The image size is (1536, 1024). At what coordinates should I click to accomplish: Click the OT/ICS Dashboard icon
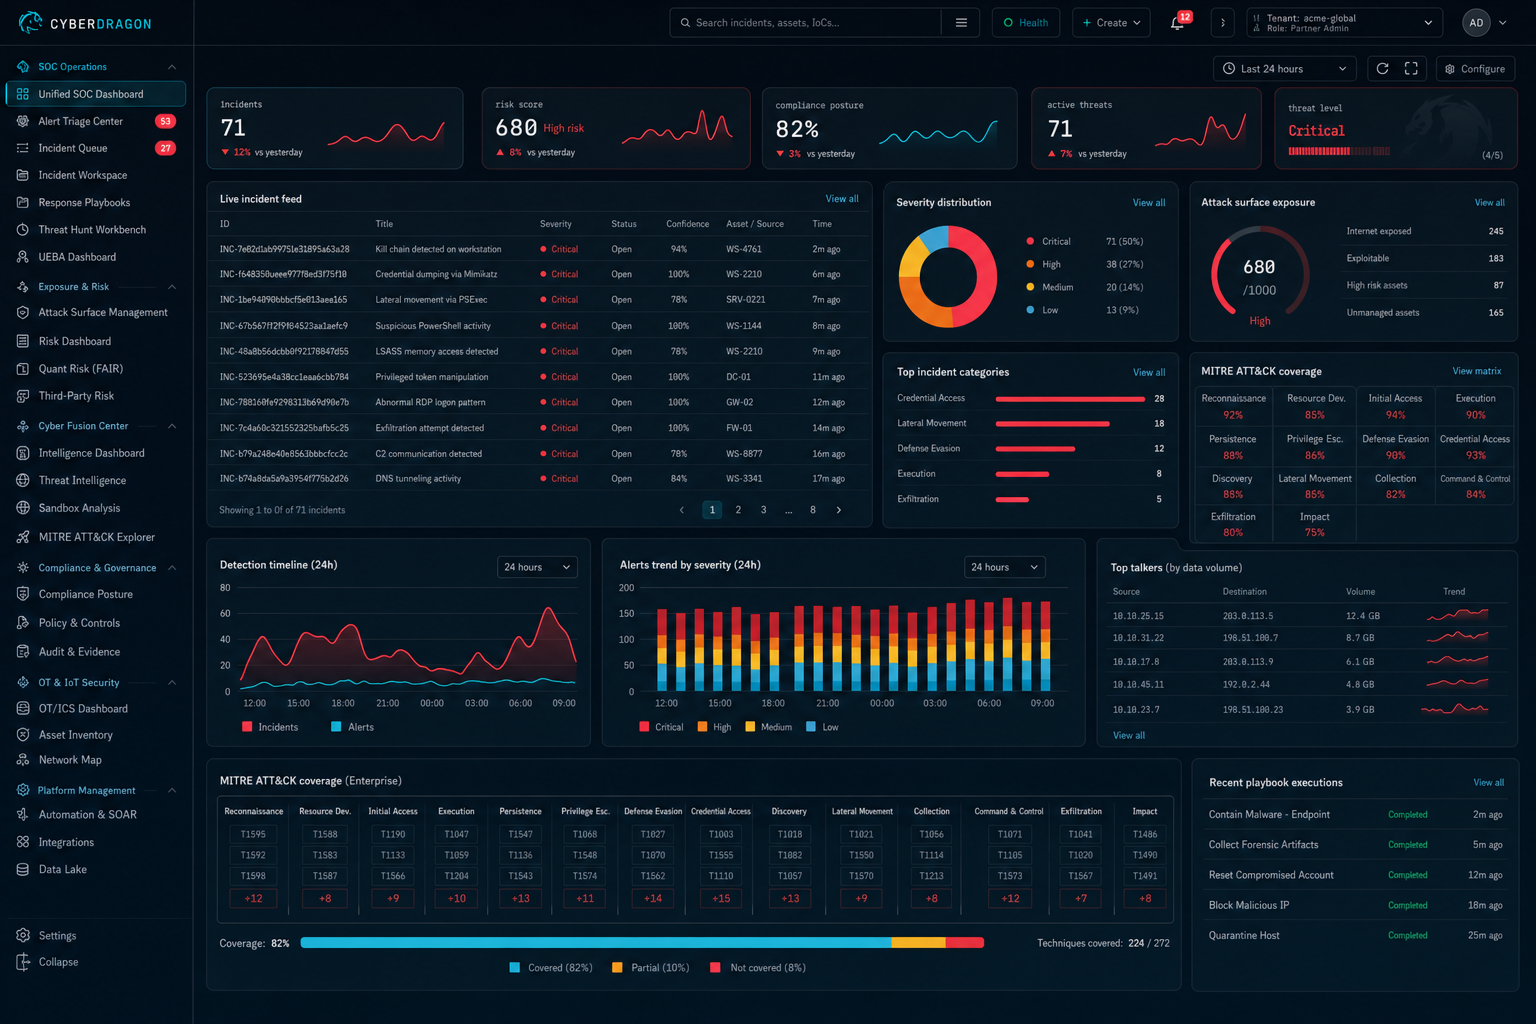coord(23,708)
